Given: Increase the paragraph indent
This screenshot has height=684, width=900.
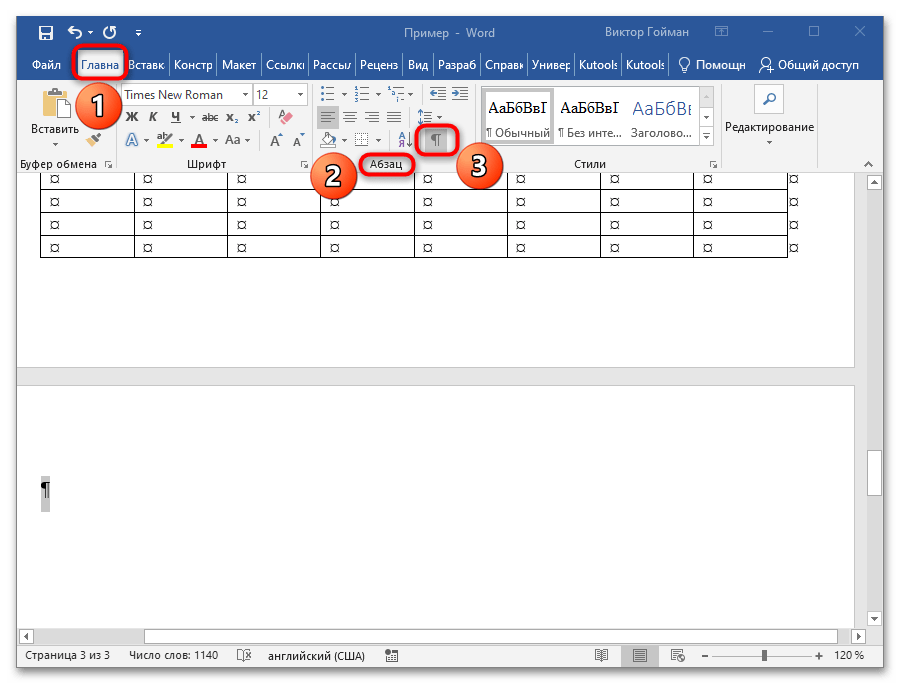Looking at the screenshot, I should coord(460,94).
